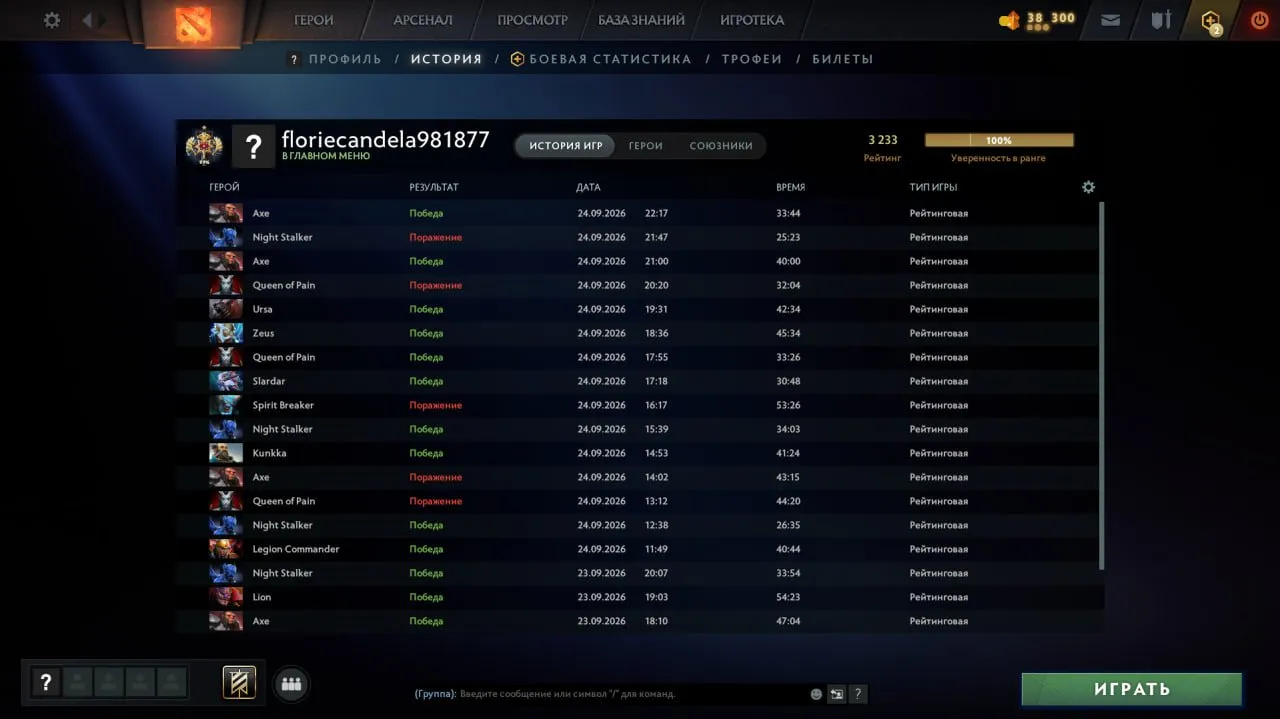Open the role queue icon at bottom
Screen dimensions: 1280x719
tap(239, 683)
